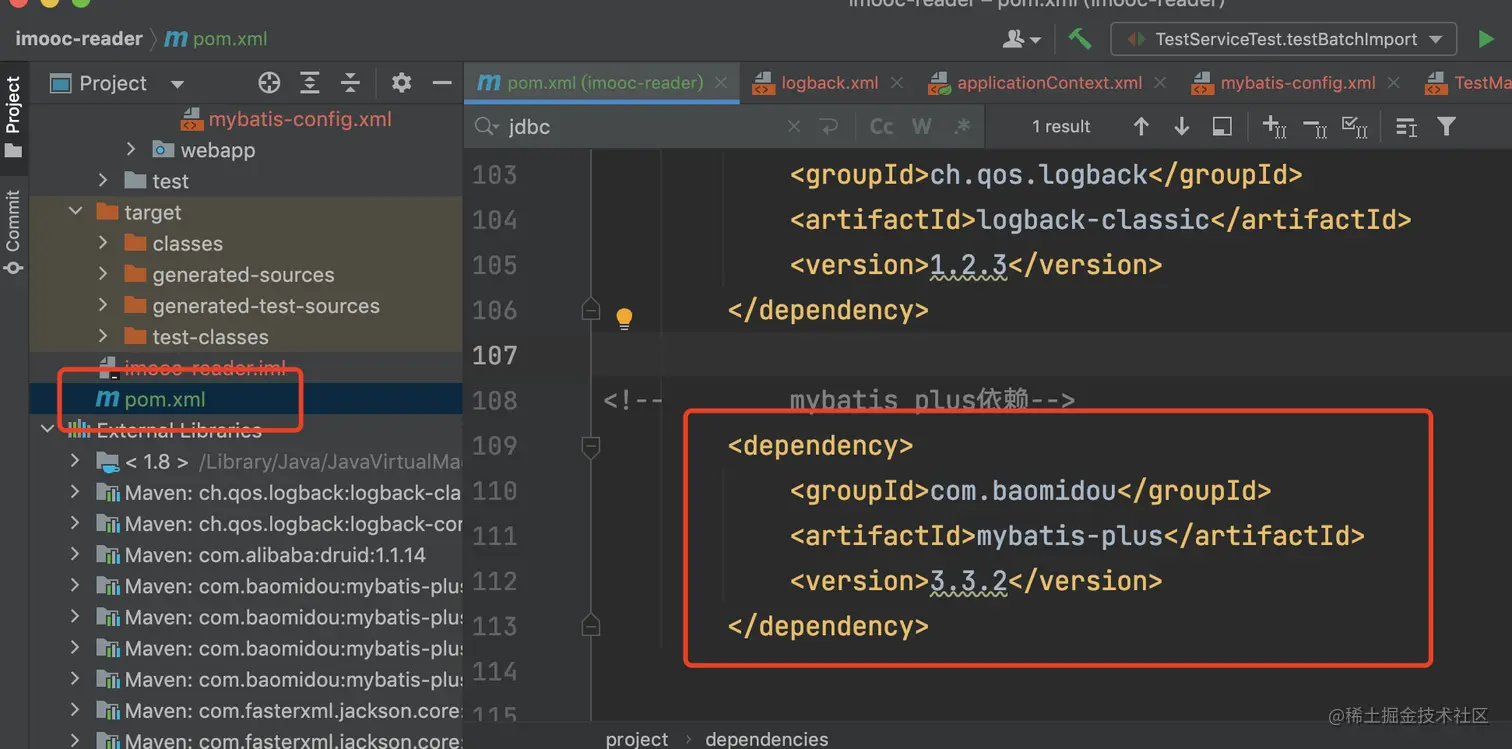The image size is (1512, 749).
Task: Select pom.xml in the Project tree
Action: [246, 399]
